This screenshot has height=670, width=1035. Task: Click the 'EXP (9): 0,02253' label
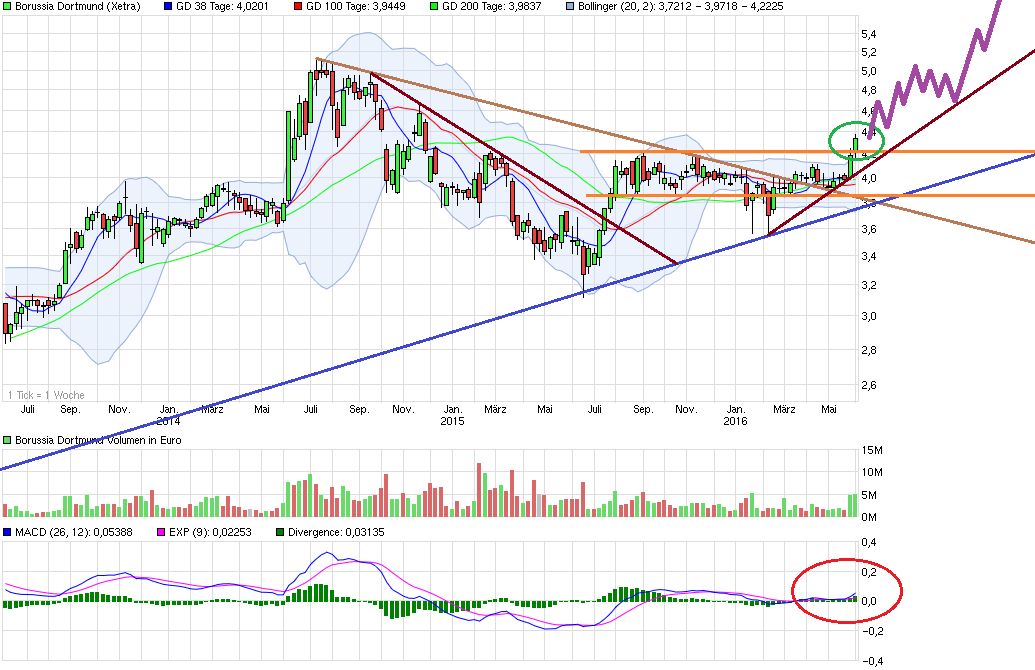[211, 532]
